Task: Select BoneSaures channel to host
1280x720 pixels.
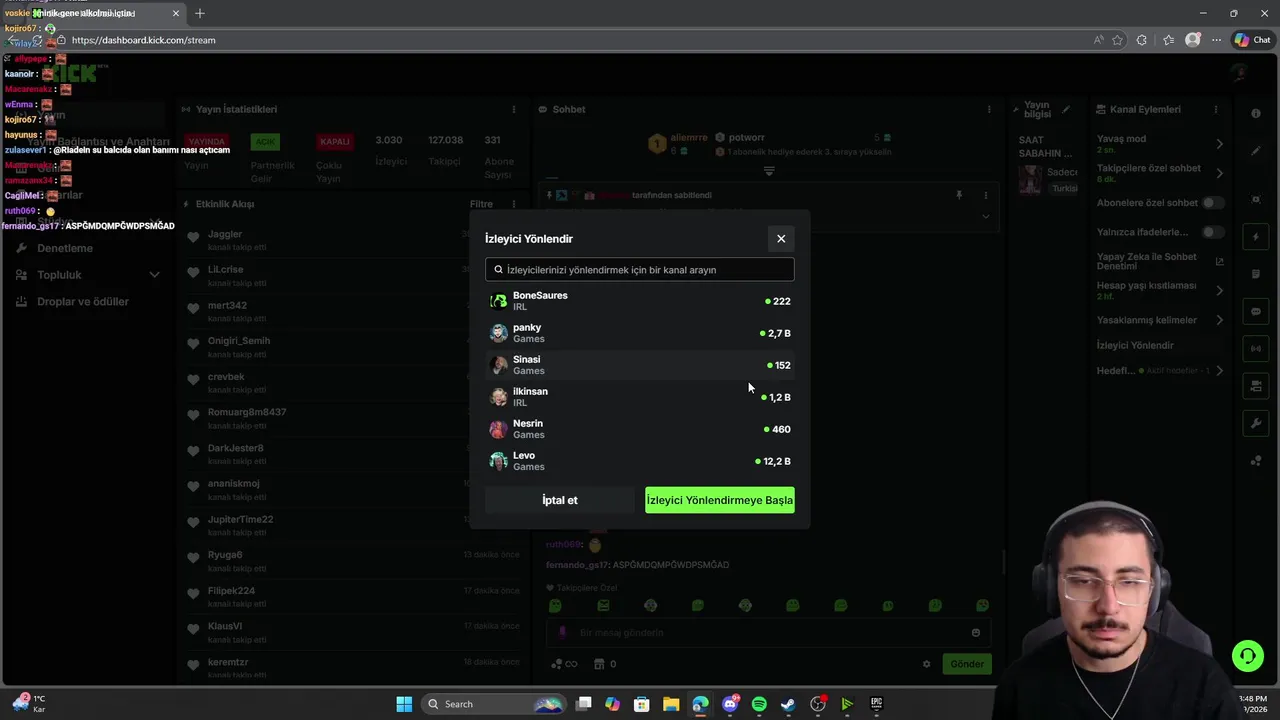Action: tap(640, 301)
